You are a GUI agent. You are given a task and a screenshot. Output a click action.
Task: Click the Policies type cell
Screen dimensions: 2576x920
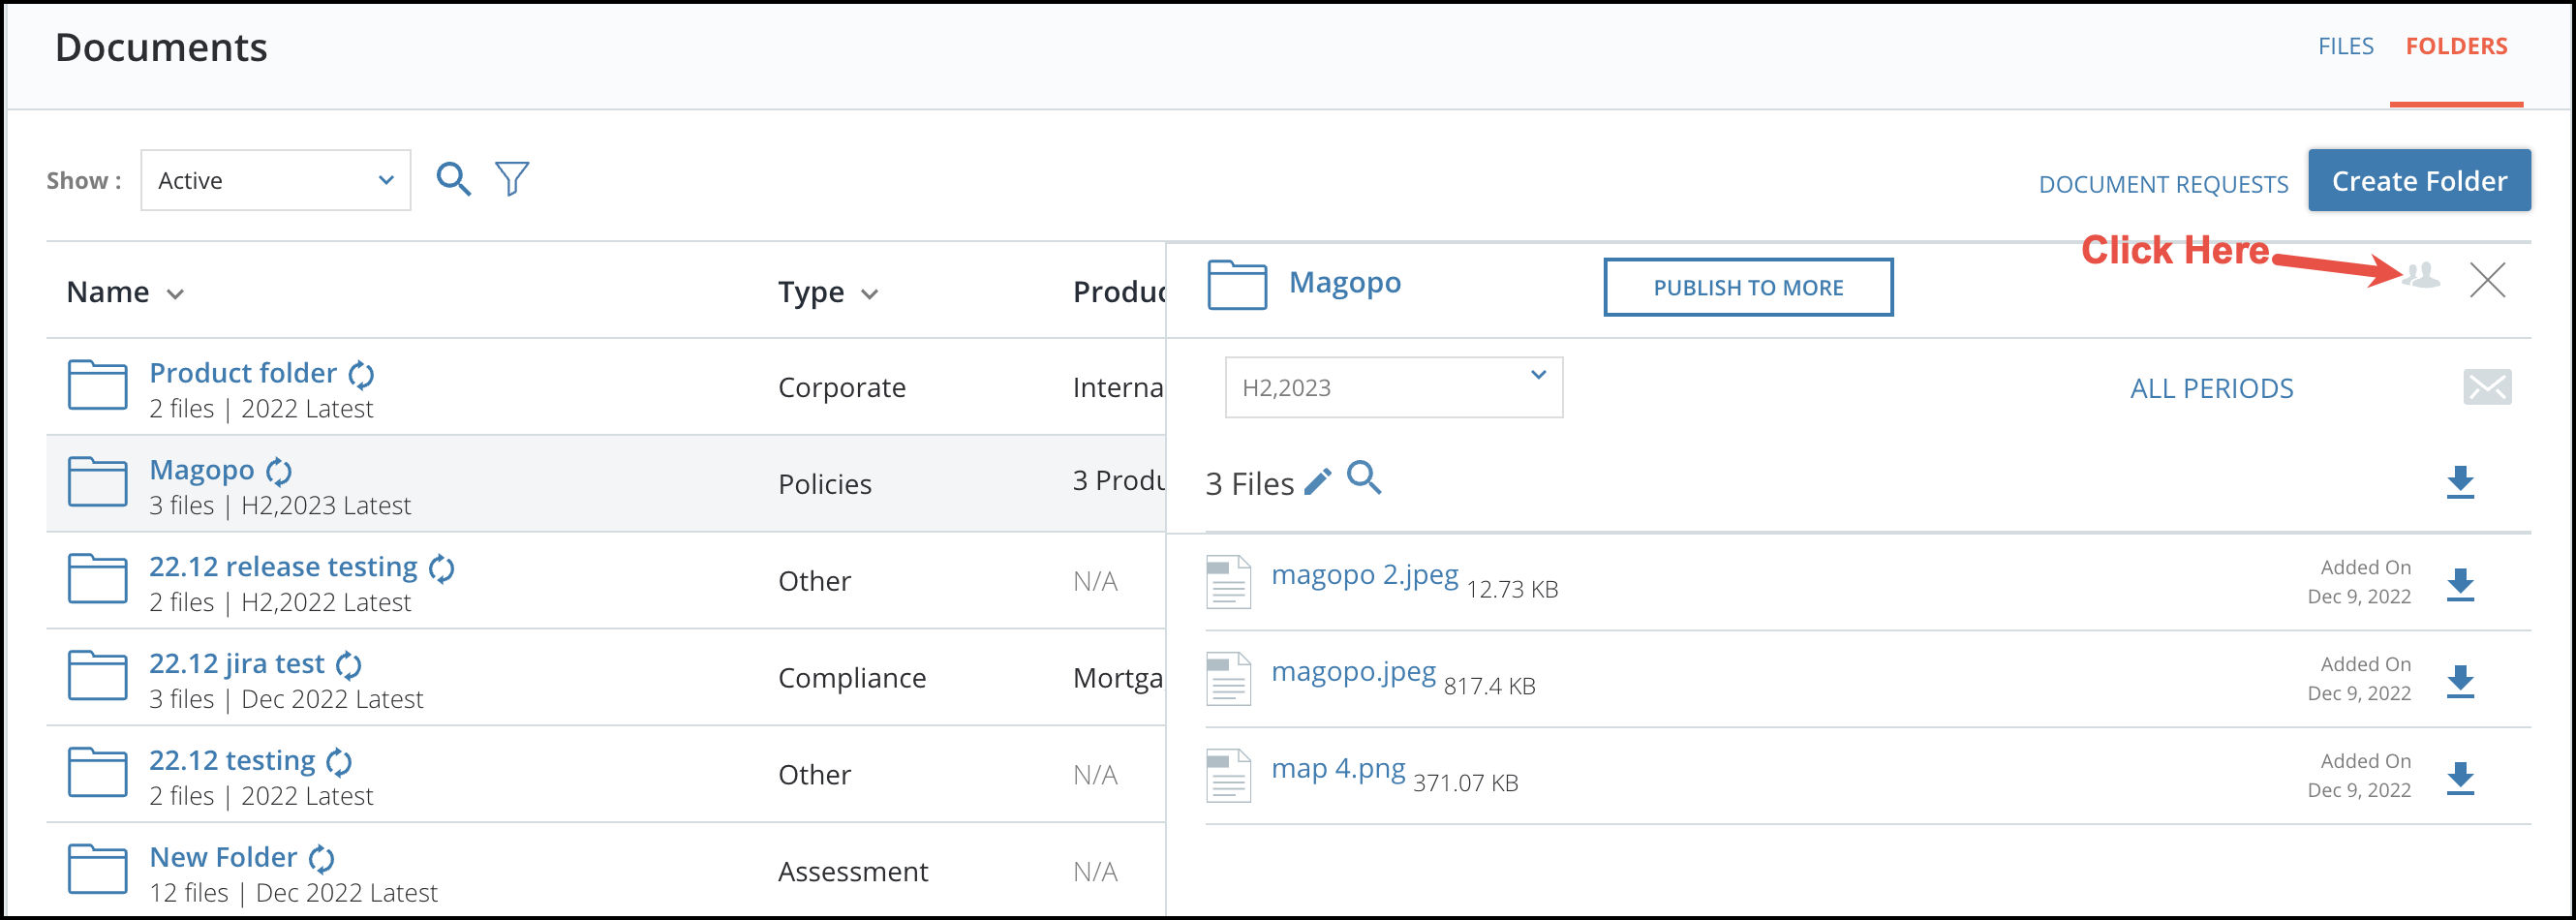tap(825, 484)
